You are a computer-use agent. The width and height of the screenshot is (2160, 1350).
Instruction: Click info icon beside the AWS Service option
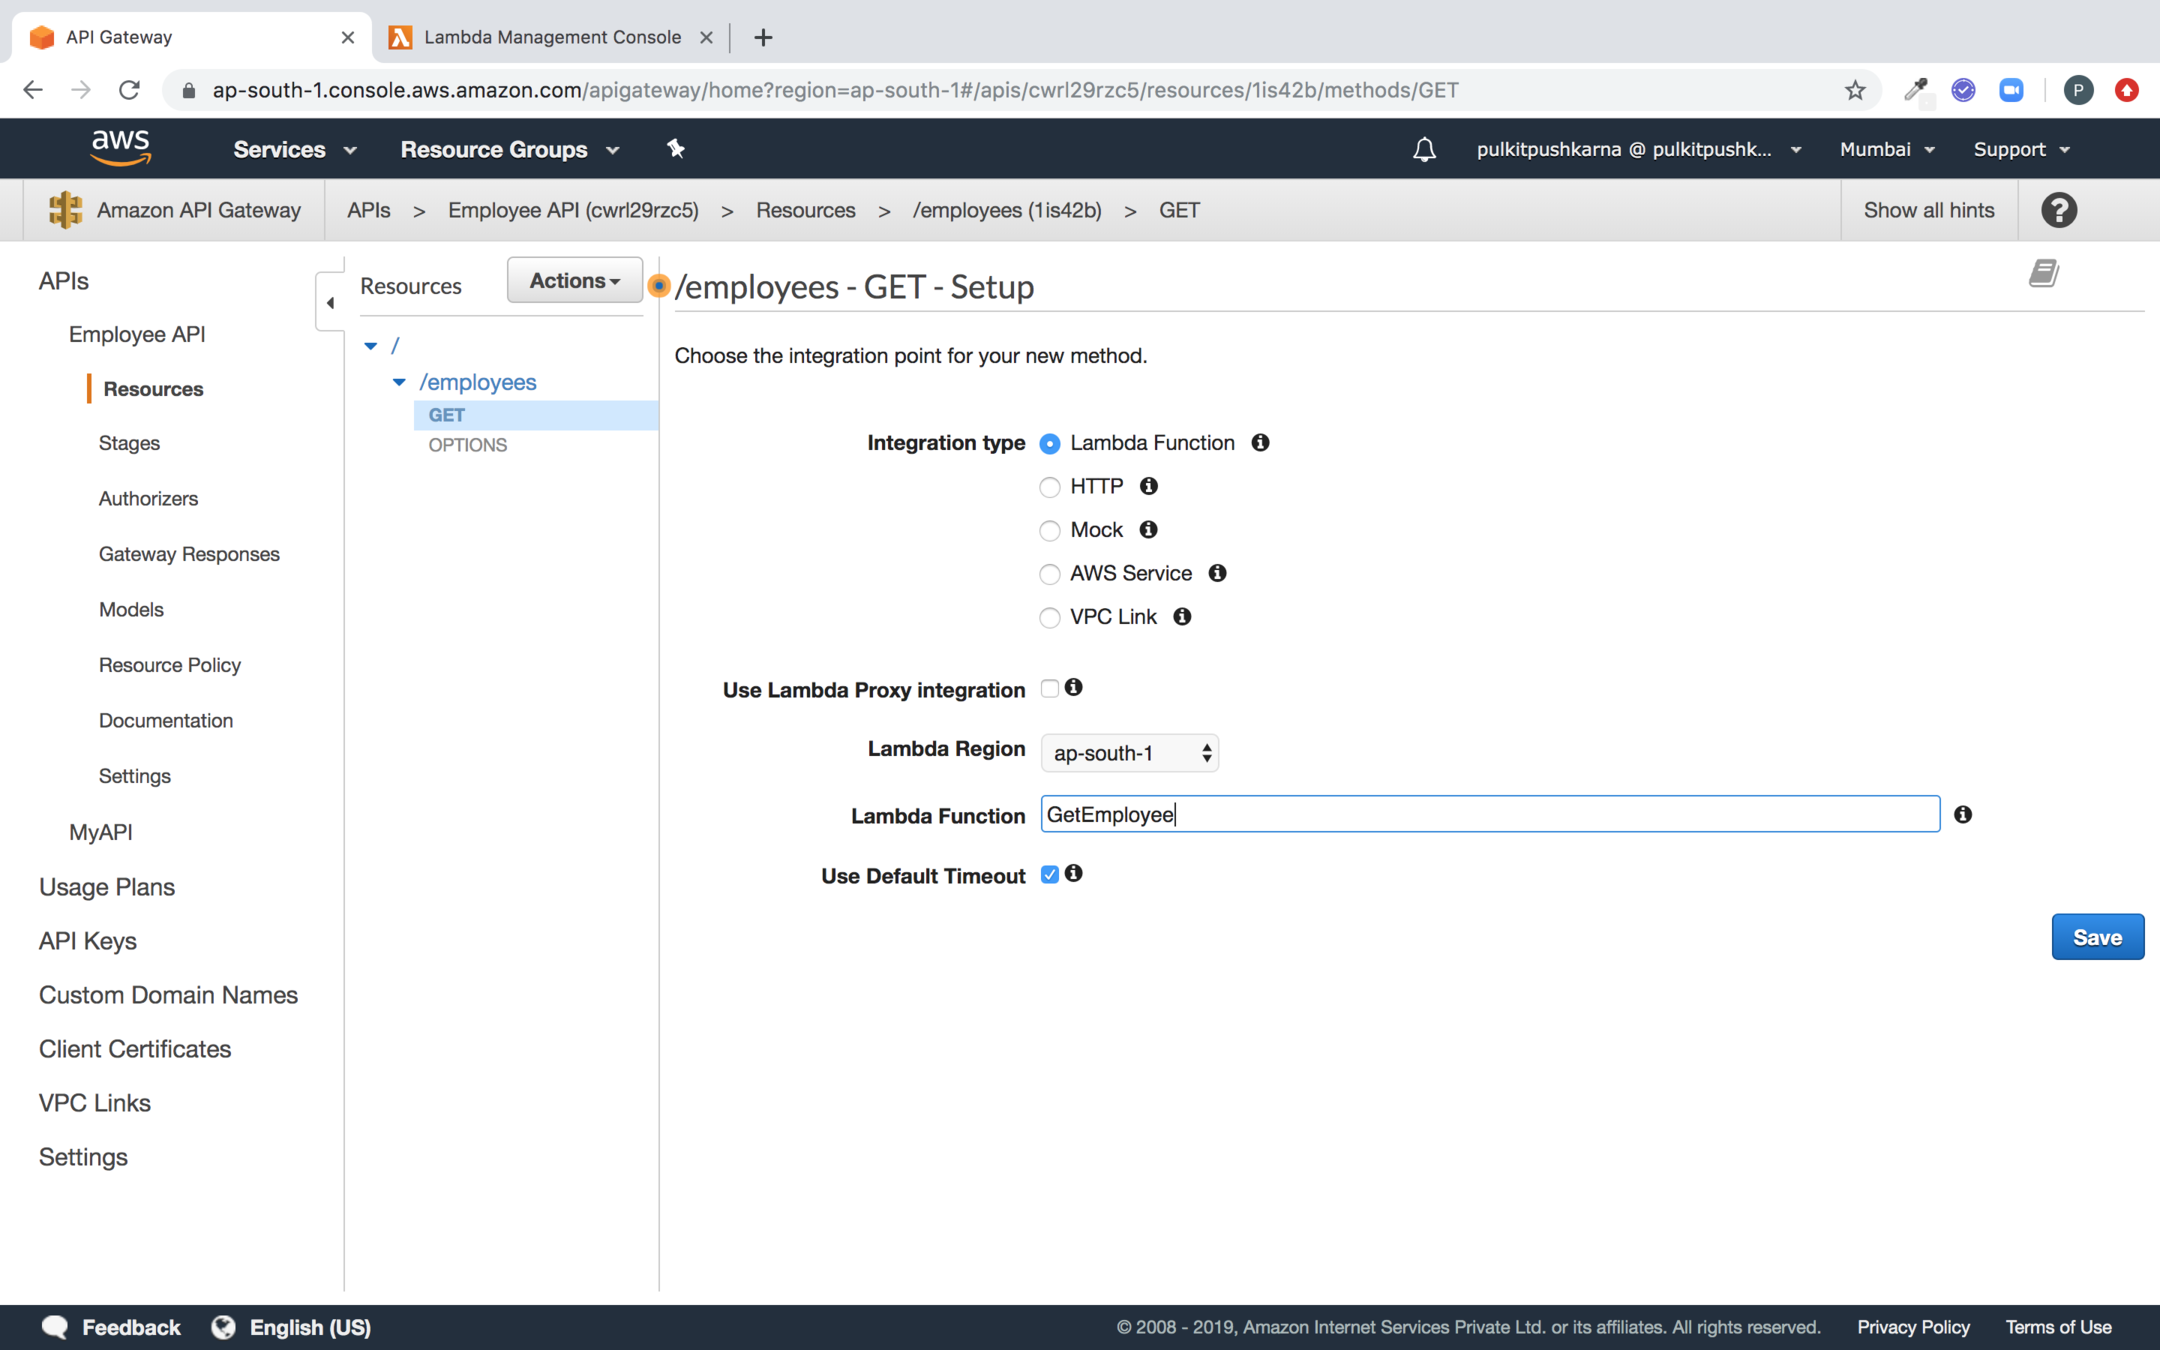[1217, 573]
